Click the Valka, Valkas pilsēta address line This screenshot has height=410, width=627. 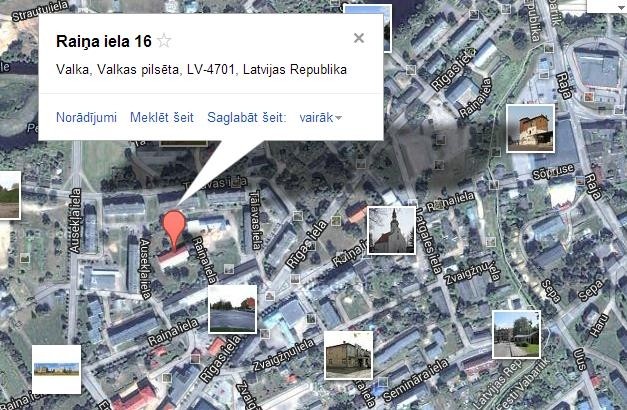pyautogui.click(x=202, y=70)
